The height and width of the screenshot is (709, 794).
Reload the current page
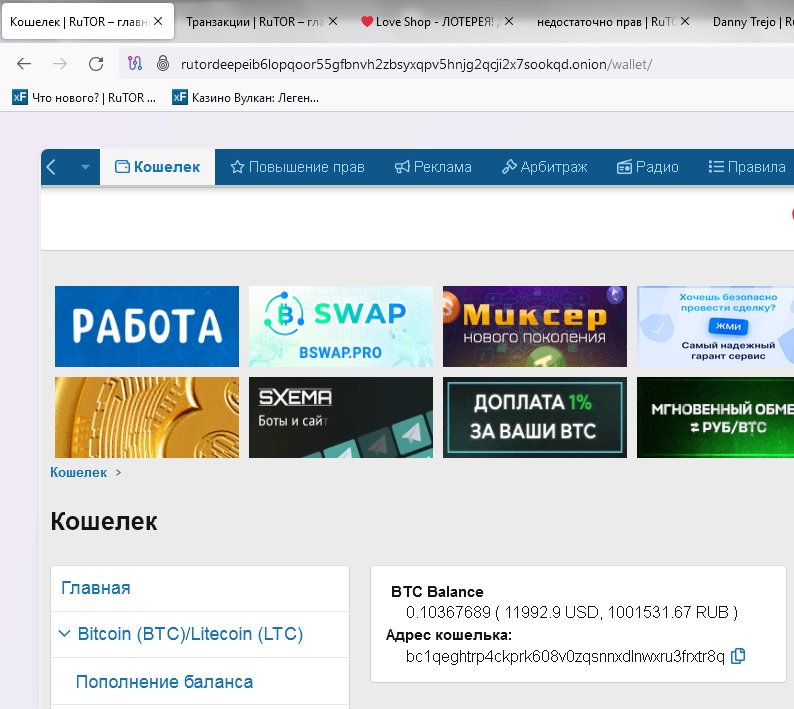point(96,64)
